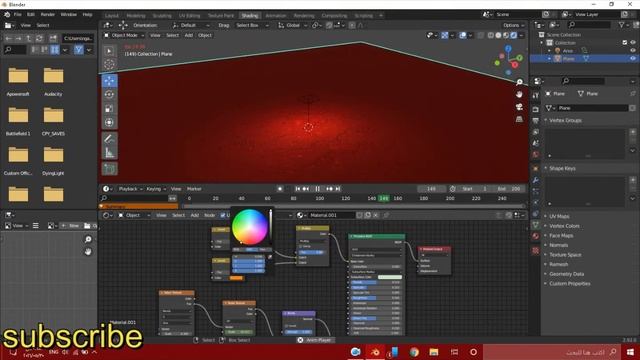640x360 pixels.
Task: Toggle auto keying record button in timeline
Action: coord(280,189)
